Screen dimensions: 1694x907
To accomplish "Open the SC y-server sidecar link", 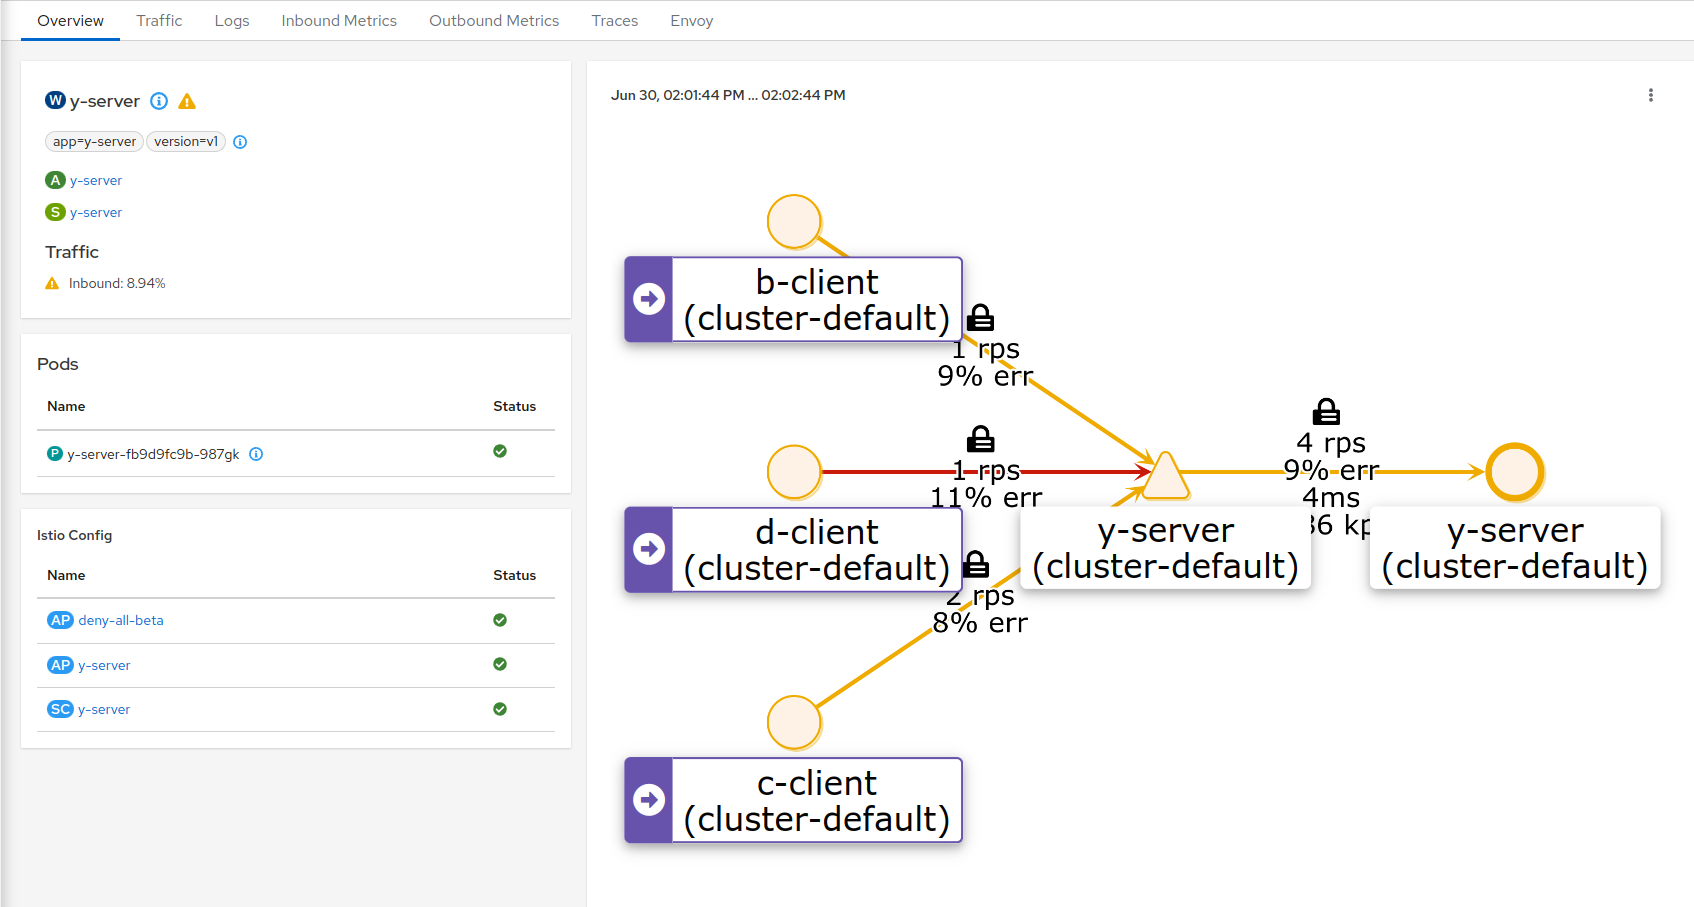I will click(104, 709).
